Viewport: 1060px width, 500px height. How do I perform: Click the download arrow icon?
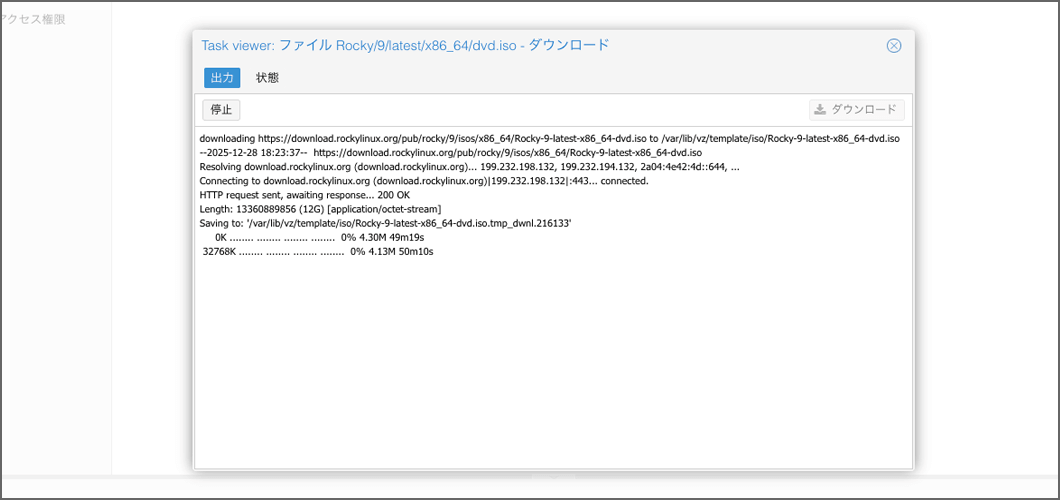click(820, 110)
